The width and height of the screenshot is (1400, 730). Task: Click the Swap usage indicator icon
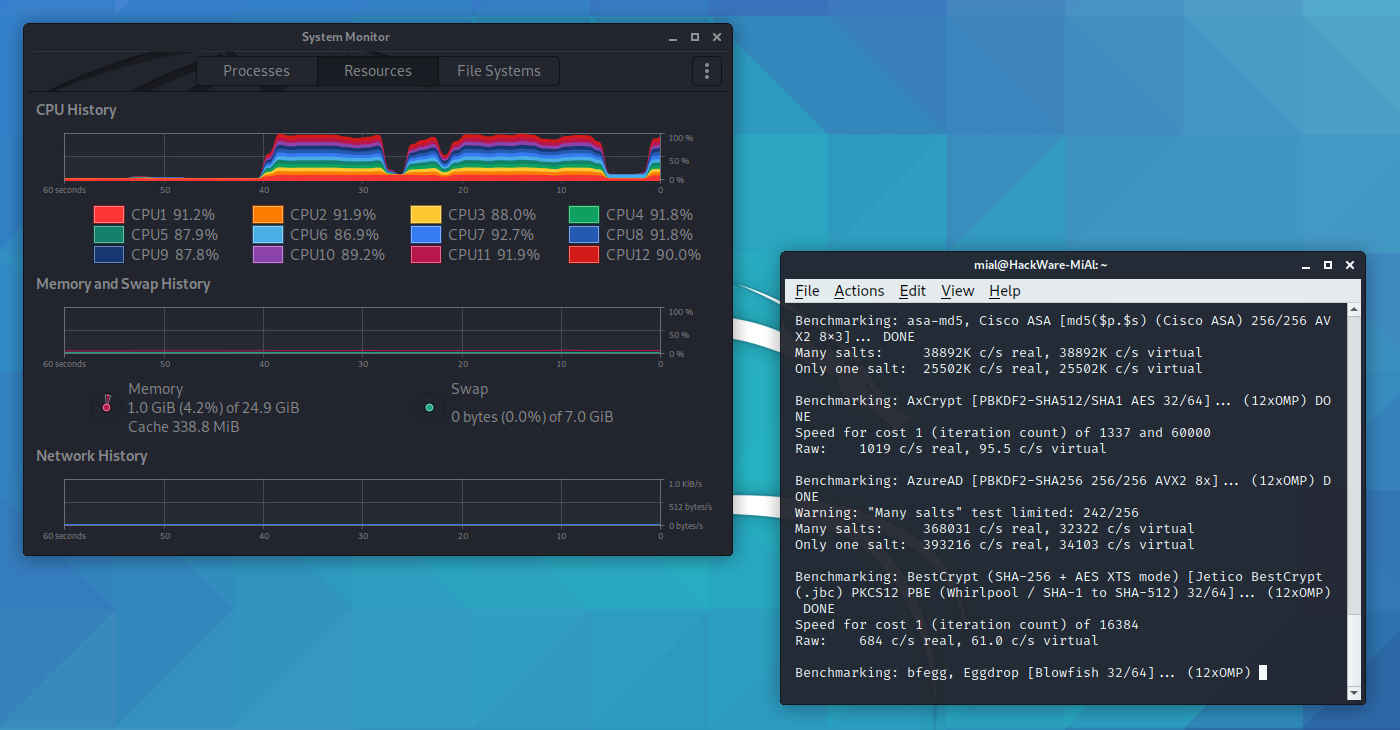tap(430, 407)
